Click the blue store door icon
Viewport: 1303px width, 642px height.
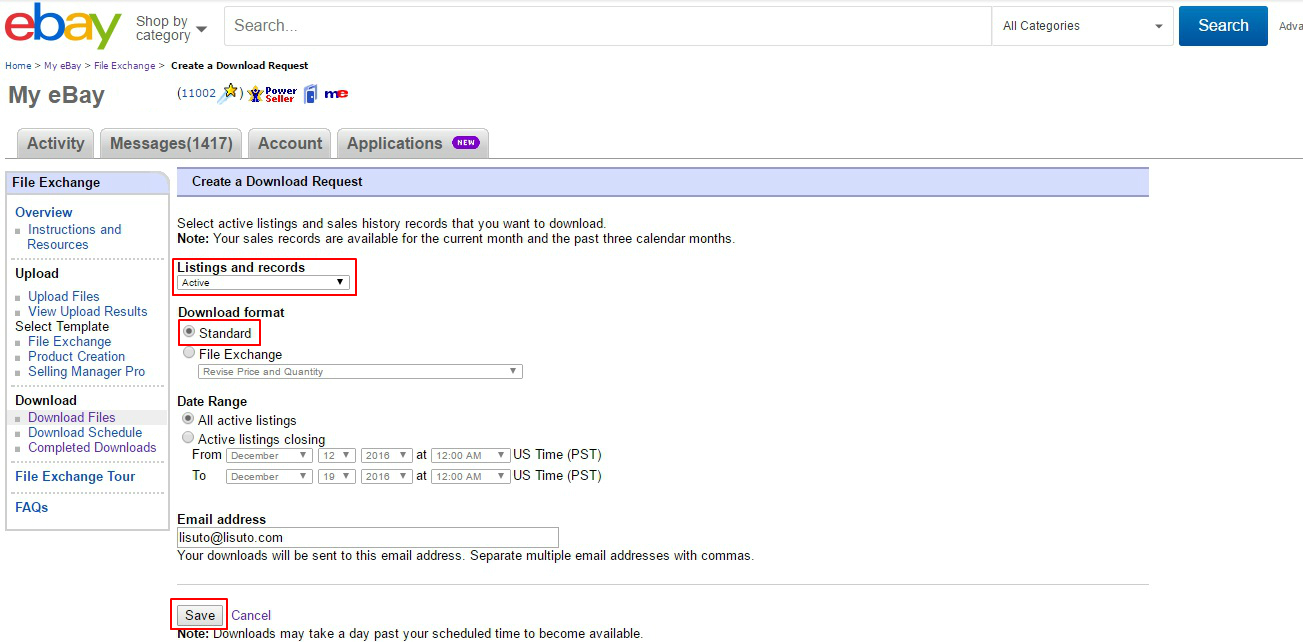[310, 94]
